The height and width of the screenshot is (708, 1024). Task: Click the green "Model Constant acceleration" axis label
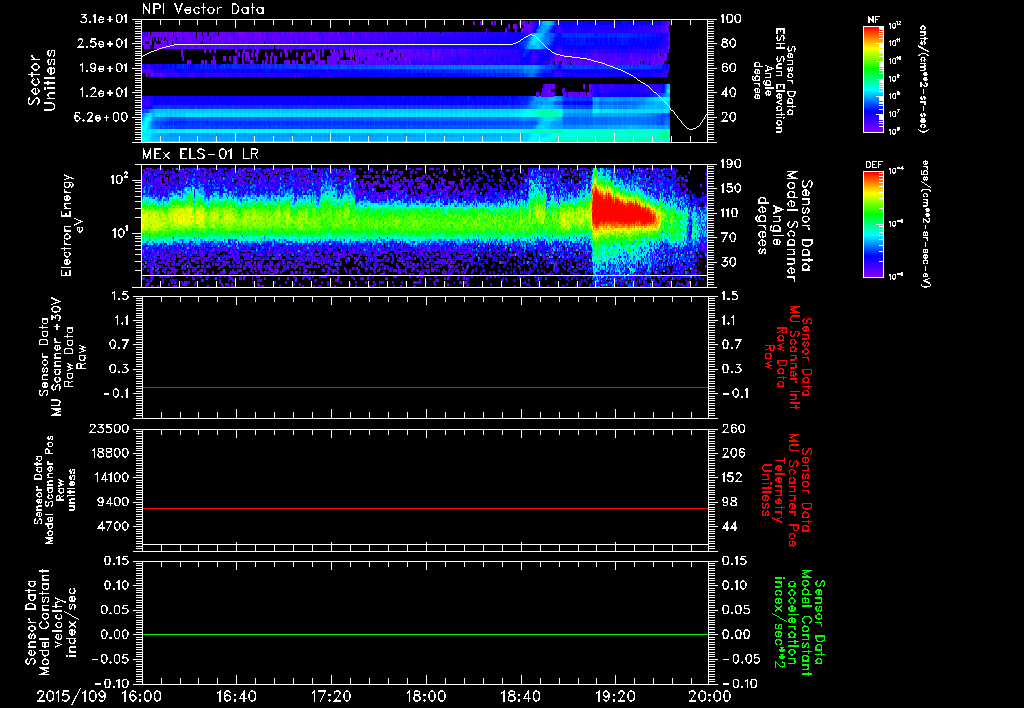(800, 622)
